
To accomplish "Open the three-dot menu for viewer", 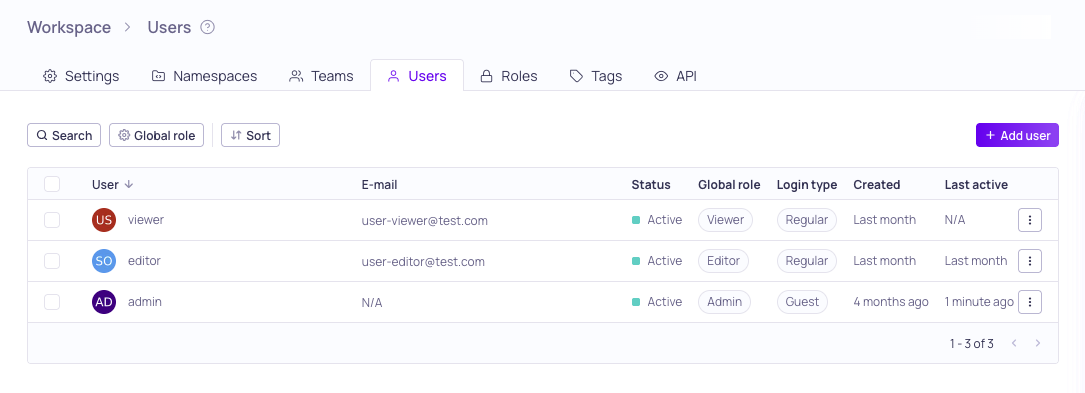I will (1030, 220).
